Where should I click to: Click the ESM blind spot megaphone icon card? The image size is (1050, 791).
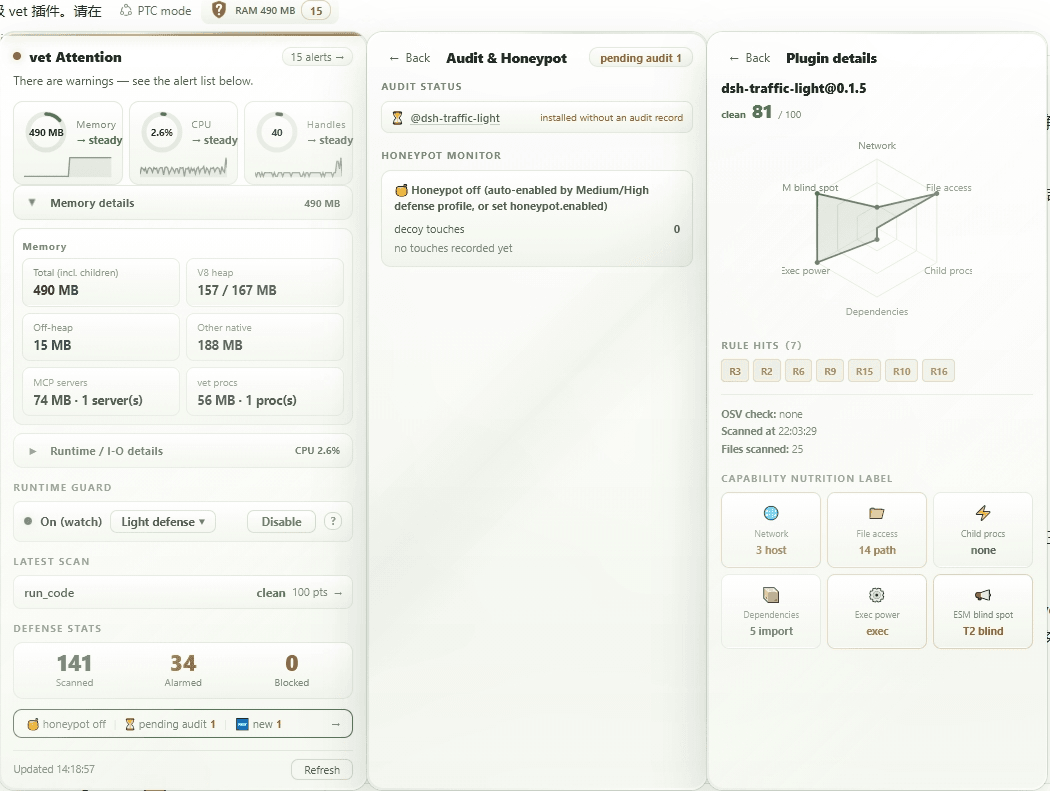pyautogui.click(x=982, y=612)
